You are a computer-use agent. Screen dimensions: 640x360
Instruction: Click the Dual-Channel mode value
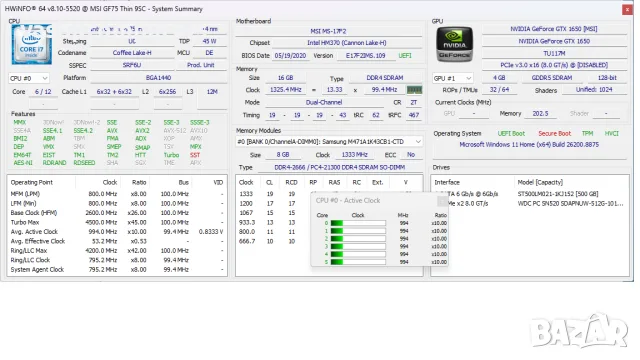(x=324, y=102)
